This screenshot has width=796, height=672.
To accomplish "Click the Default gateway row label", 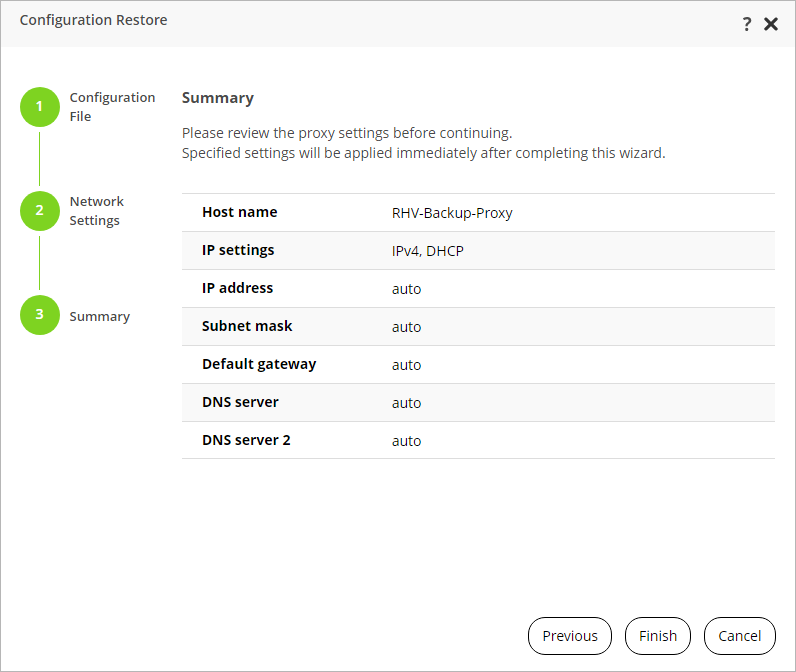I will [259, 364].
